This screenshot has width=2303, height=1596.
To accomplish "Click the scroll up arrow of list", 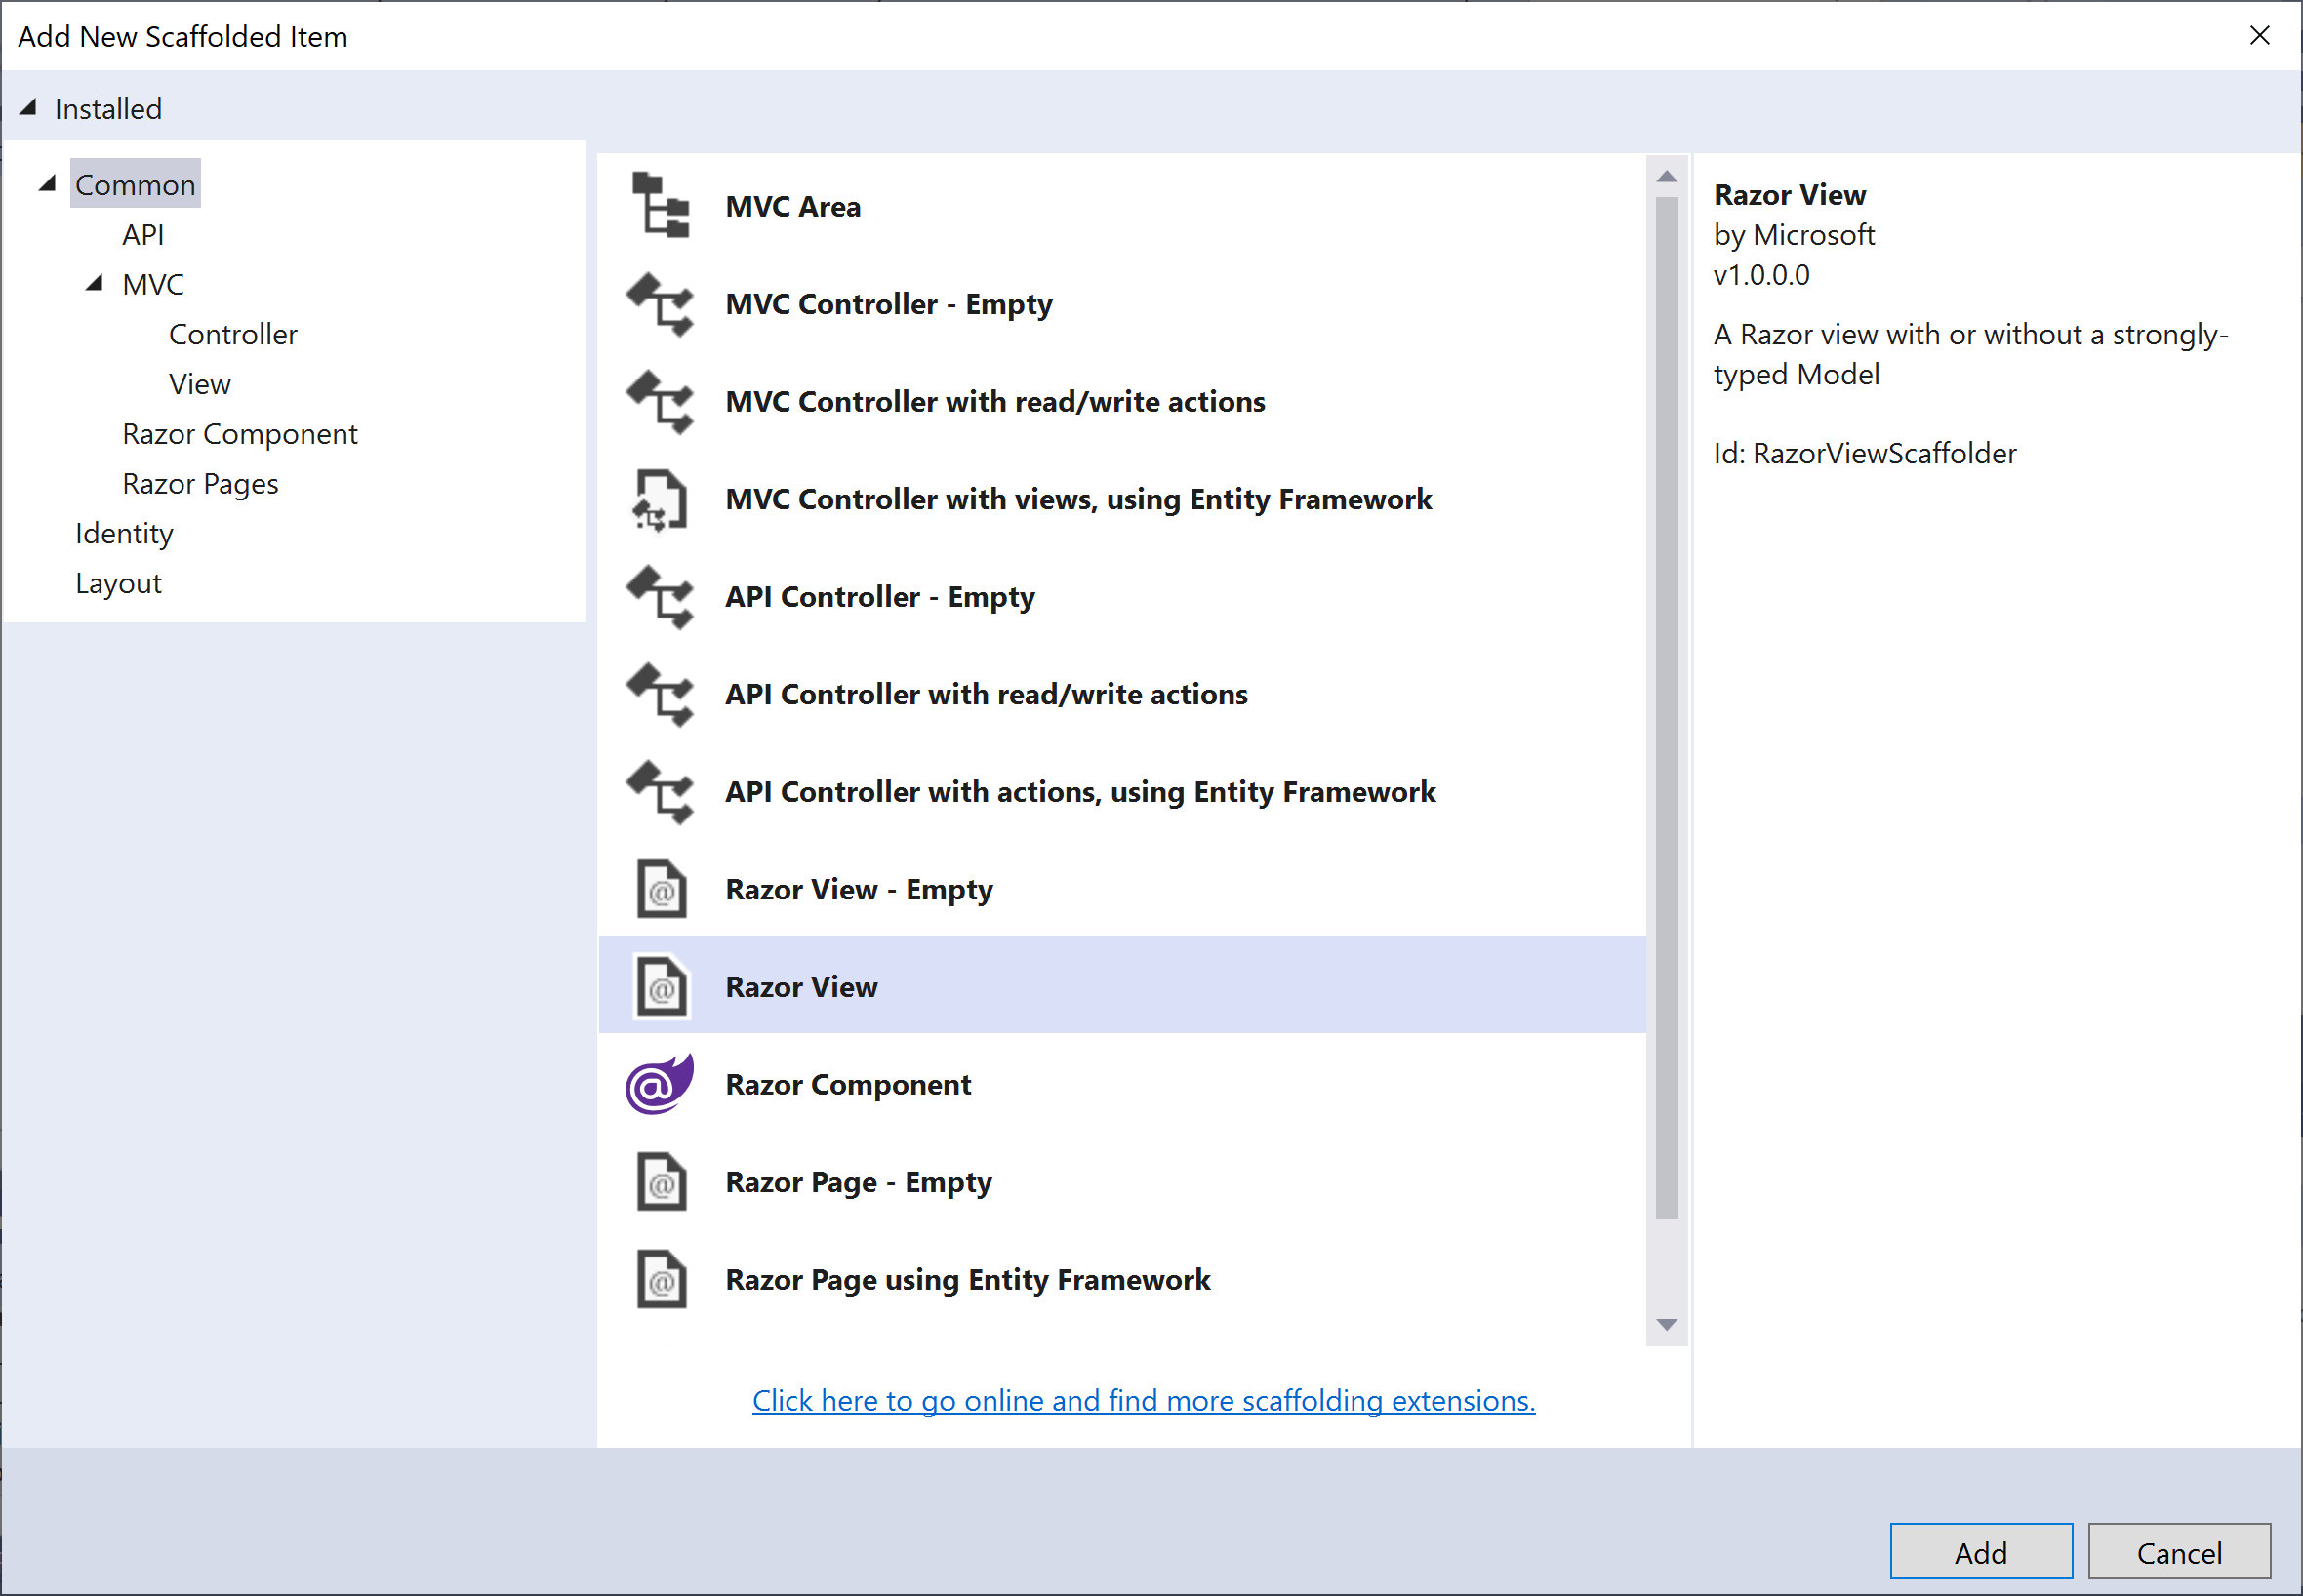I will pyautogui.click(x=1666, y=177).
